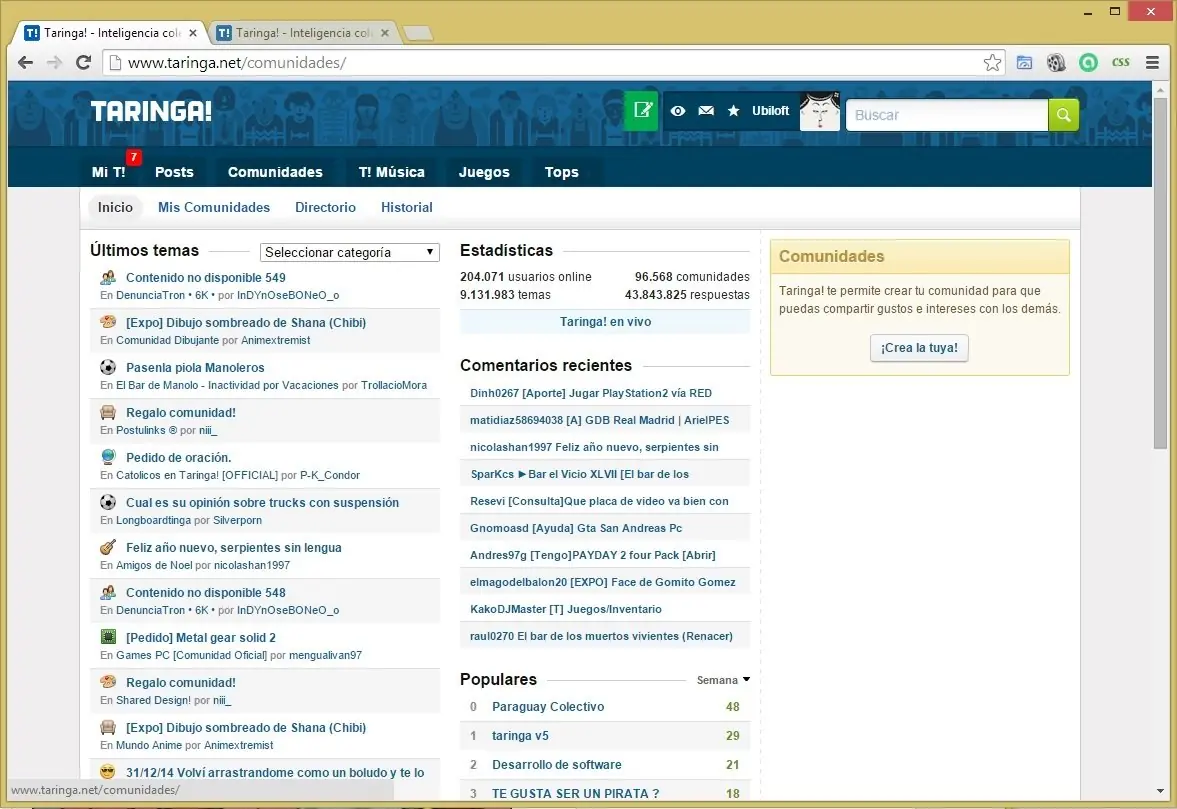This screenshot has height=809, width=1177.
Task: Click the folder extension icon in toolbar
Action: coord(1025,63)
